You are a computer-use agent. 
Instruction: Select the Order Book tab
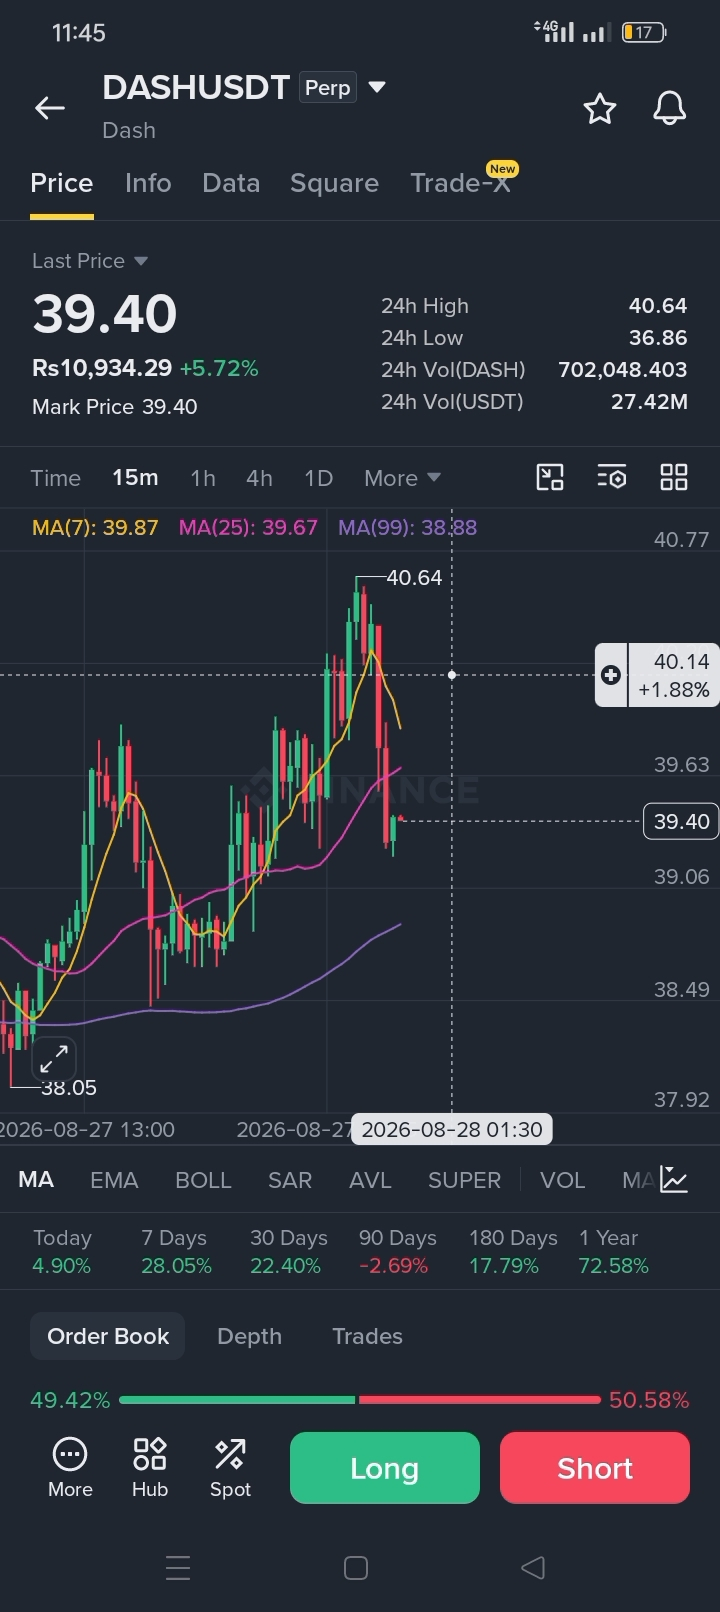point(108,1336)
